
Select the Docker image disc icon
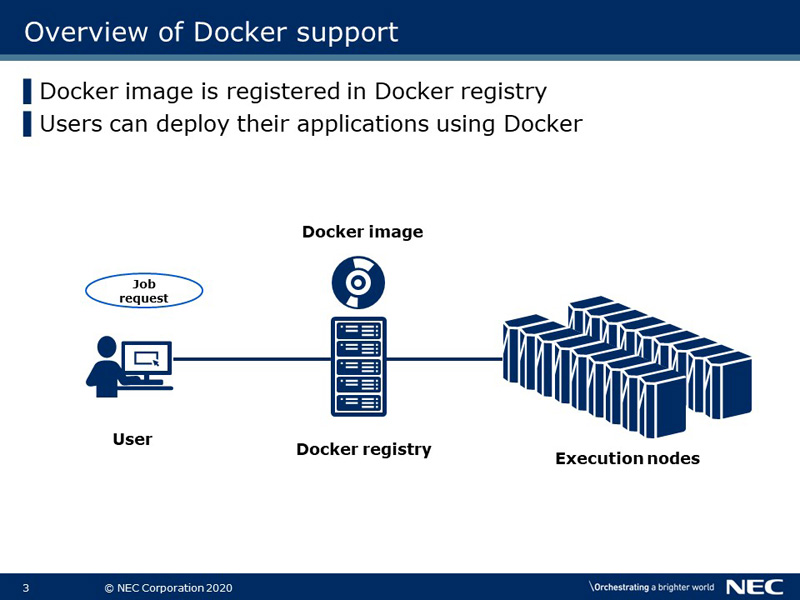[358, 282]
